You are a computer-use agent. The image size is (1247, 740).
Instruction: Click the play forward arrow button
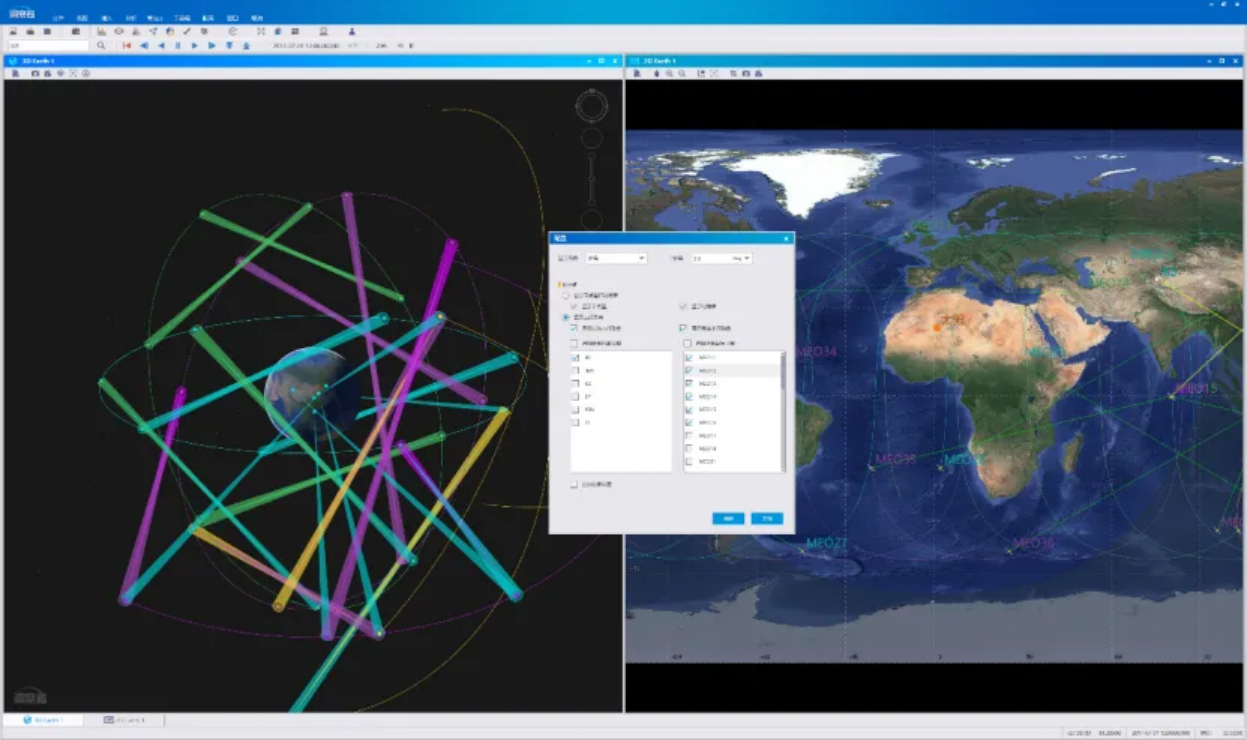195,46
